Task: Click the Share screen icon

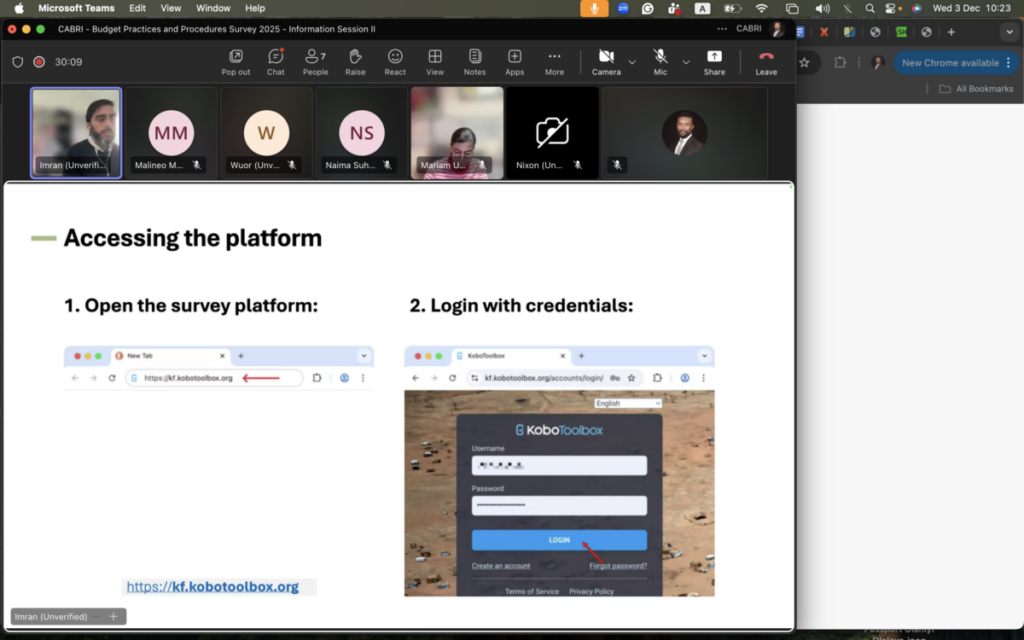Action: click(714, 62)
